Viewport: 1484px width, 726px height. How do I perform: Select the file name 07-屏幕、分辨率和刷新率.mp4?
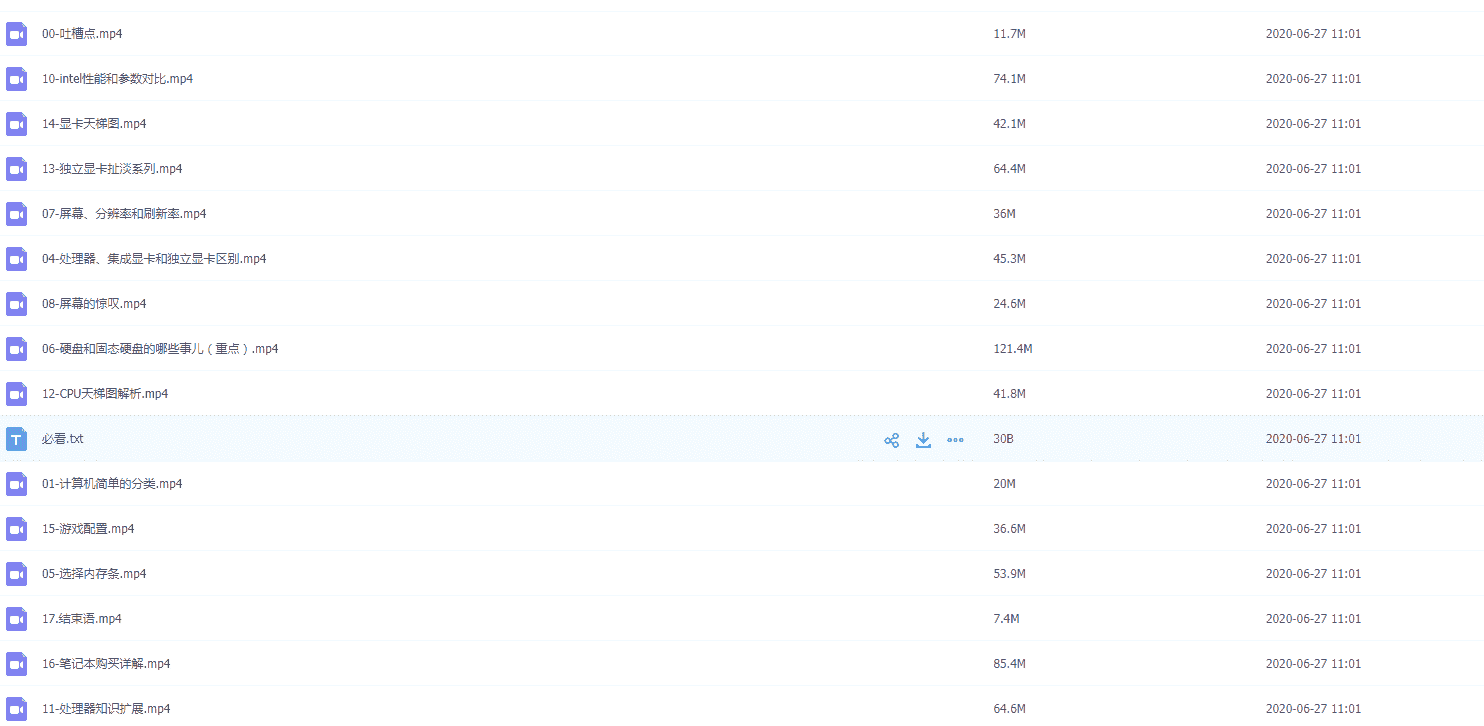pos(124,214)
